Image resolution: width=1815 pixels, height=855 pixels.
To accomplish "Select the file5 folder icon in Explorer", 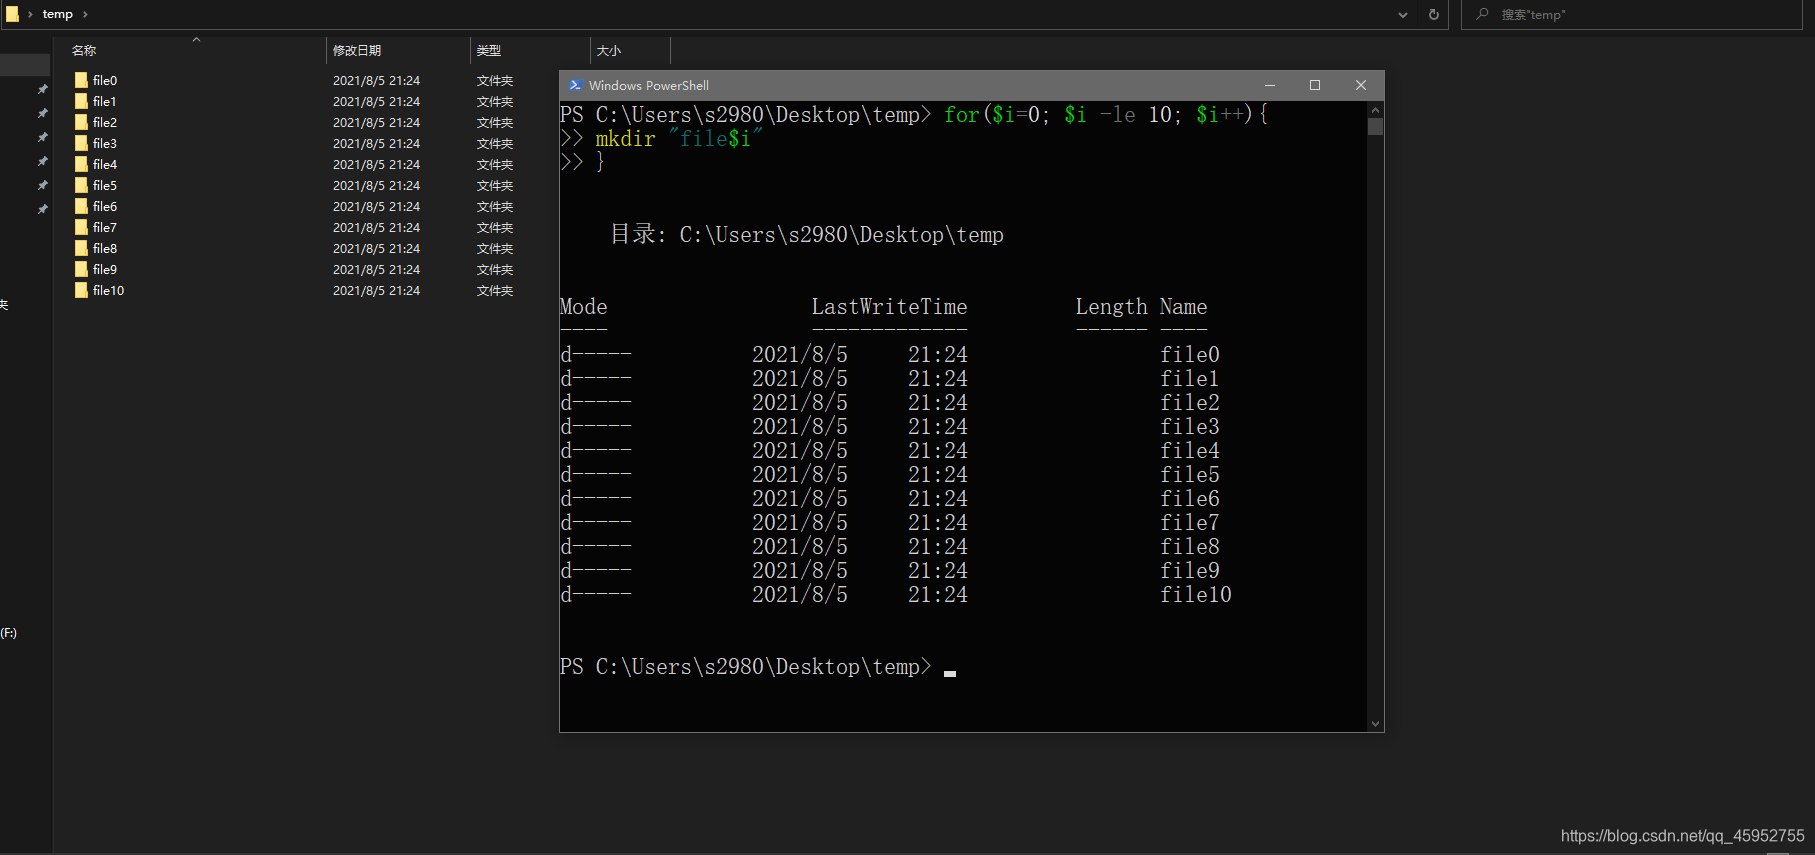I will (81, 185).
